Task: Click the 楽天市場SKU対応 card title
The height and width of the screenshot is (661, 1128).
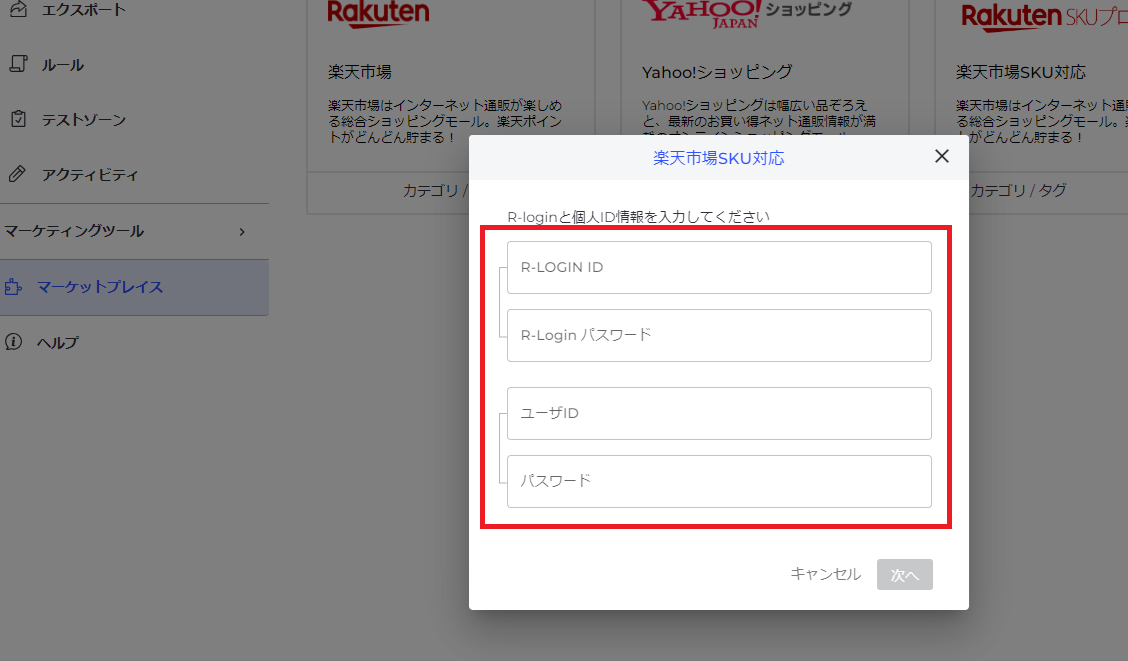Action: [1020, 72]
